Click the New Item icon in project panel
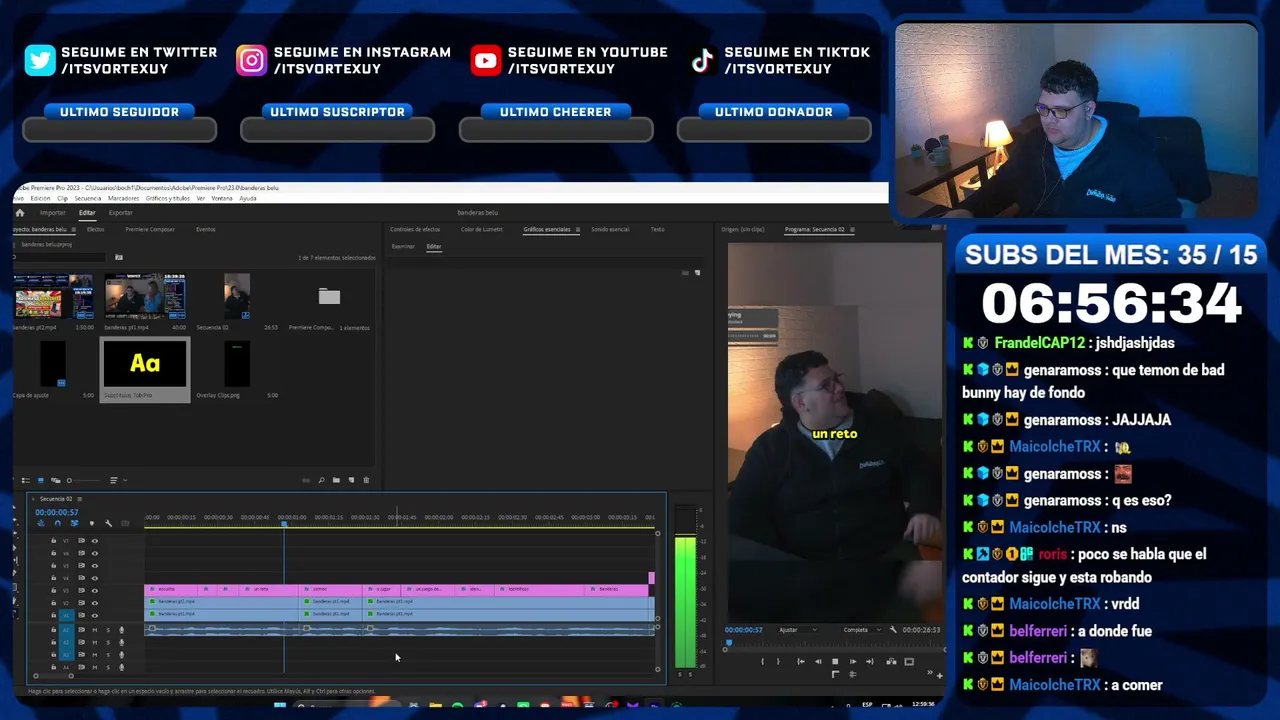The height and width of the screenshot is (720, 1280). coord(351,481)
